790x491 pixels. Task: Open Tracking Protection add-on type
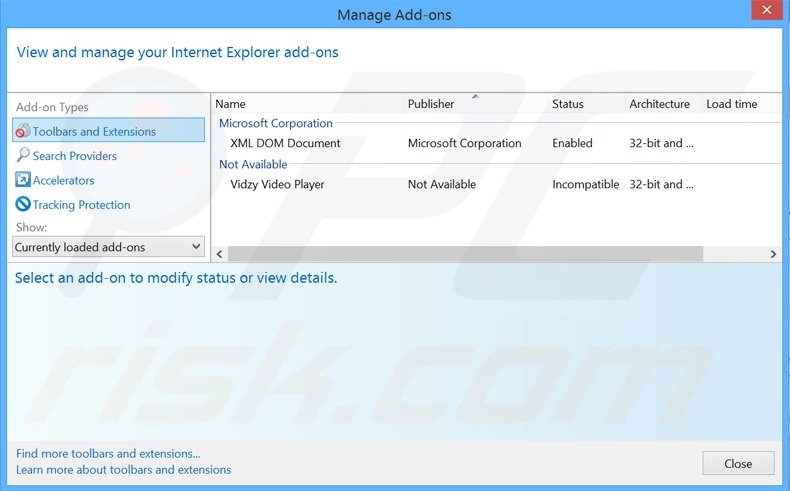pyautogui.click(x=82, y=205)
